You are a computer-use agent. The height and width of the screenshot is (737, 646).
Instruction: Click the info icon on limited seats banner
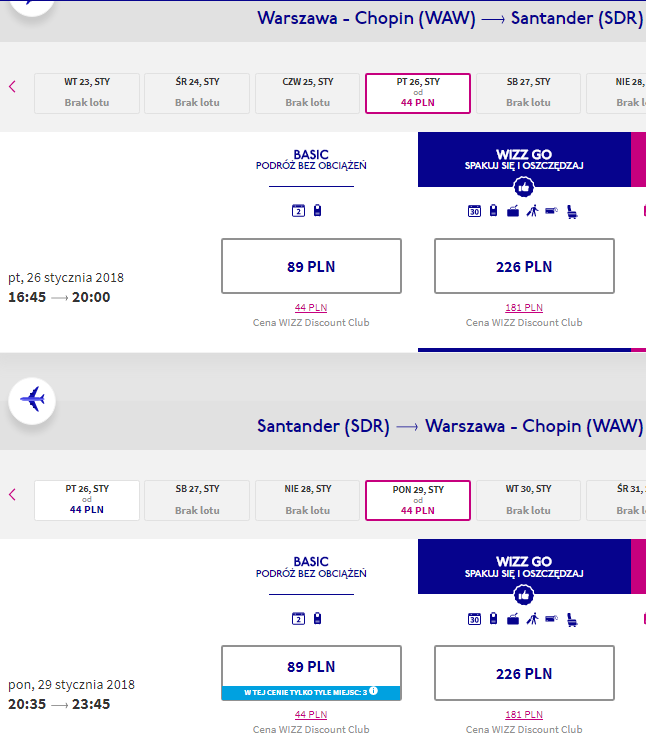point(373,690)
